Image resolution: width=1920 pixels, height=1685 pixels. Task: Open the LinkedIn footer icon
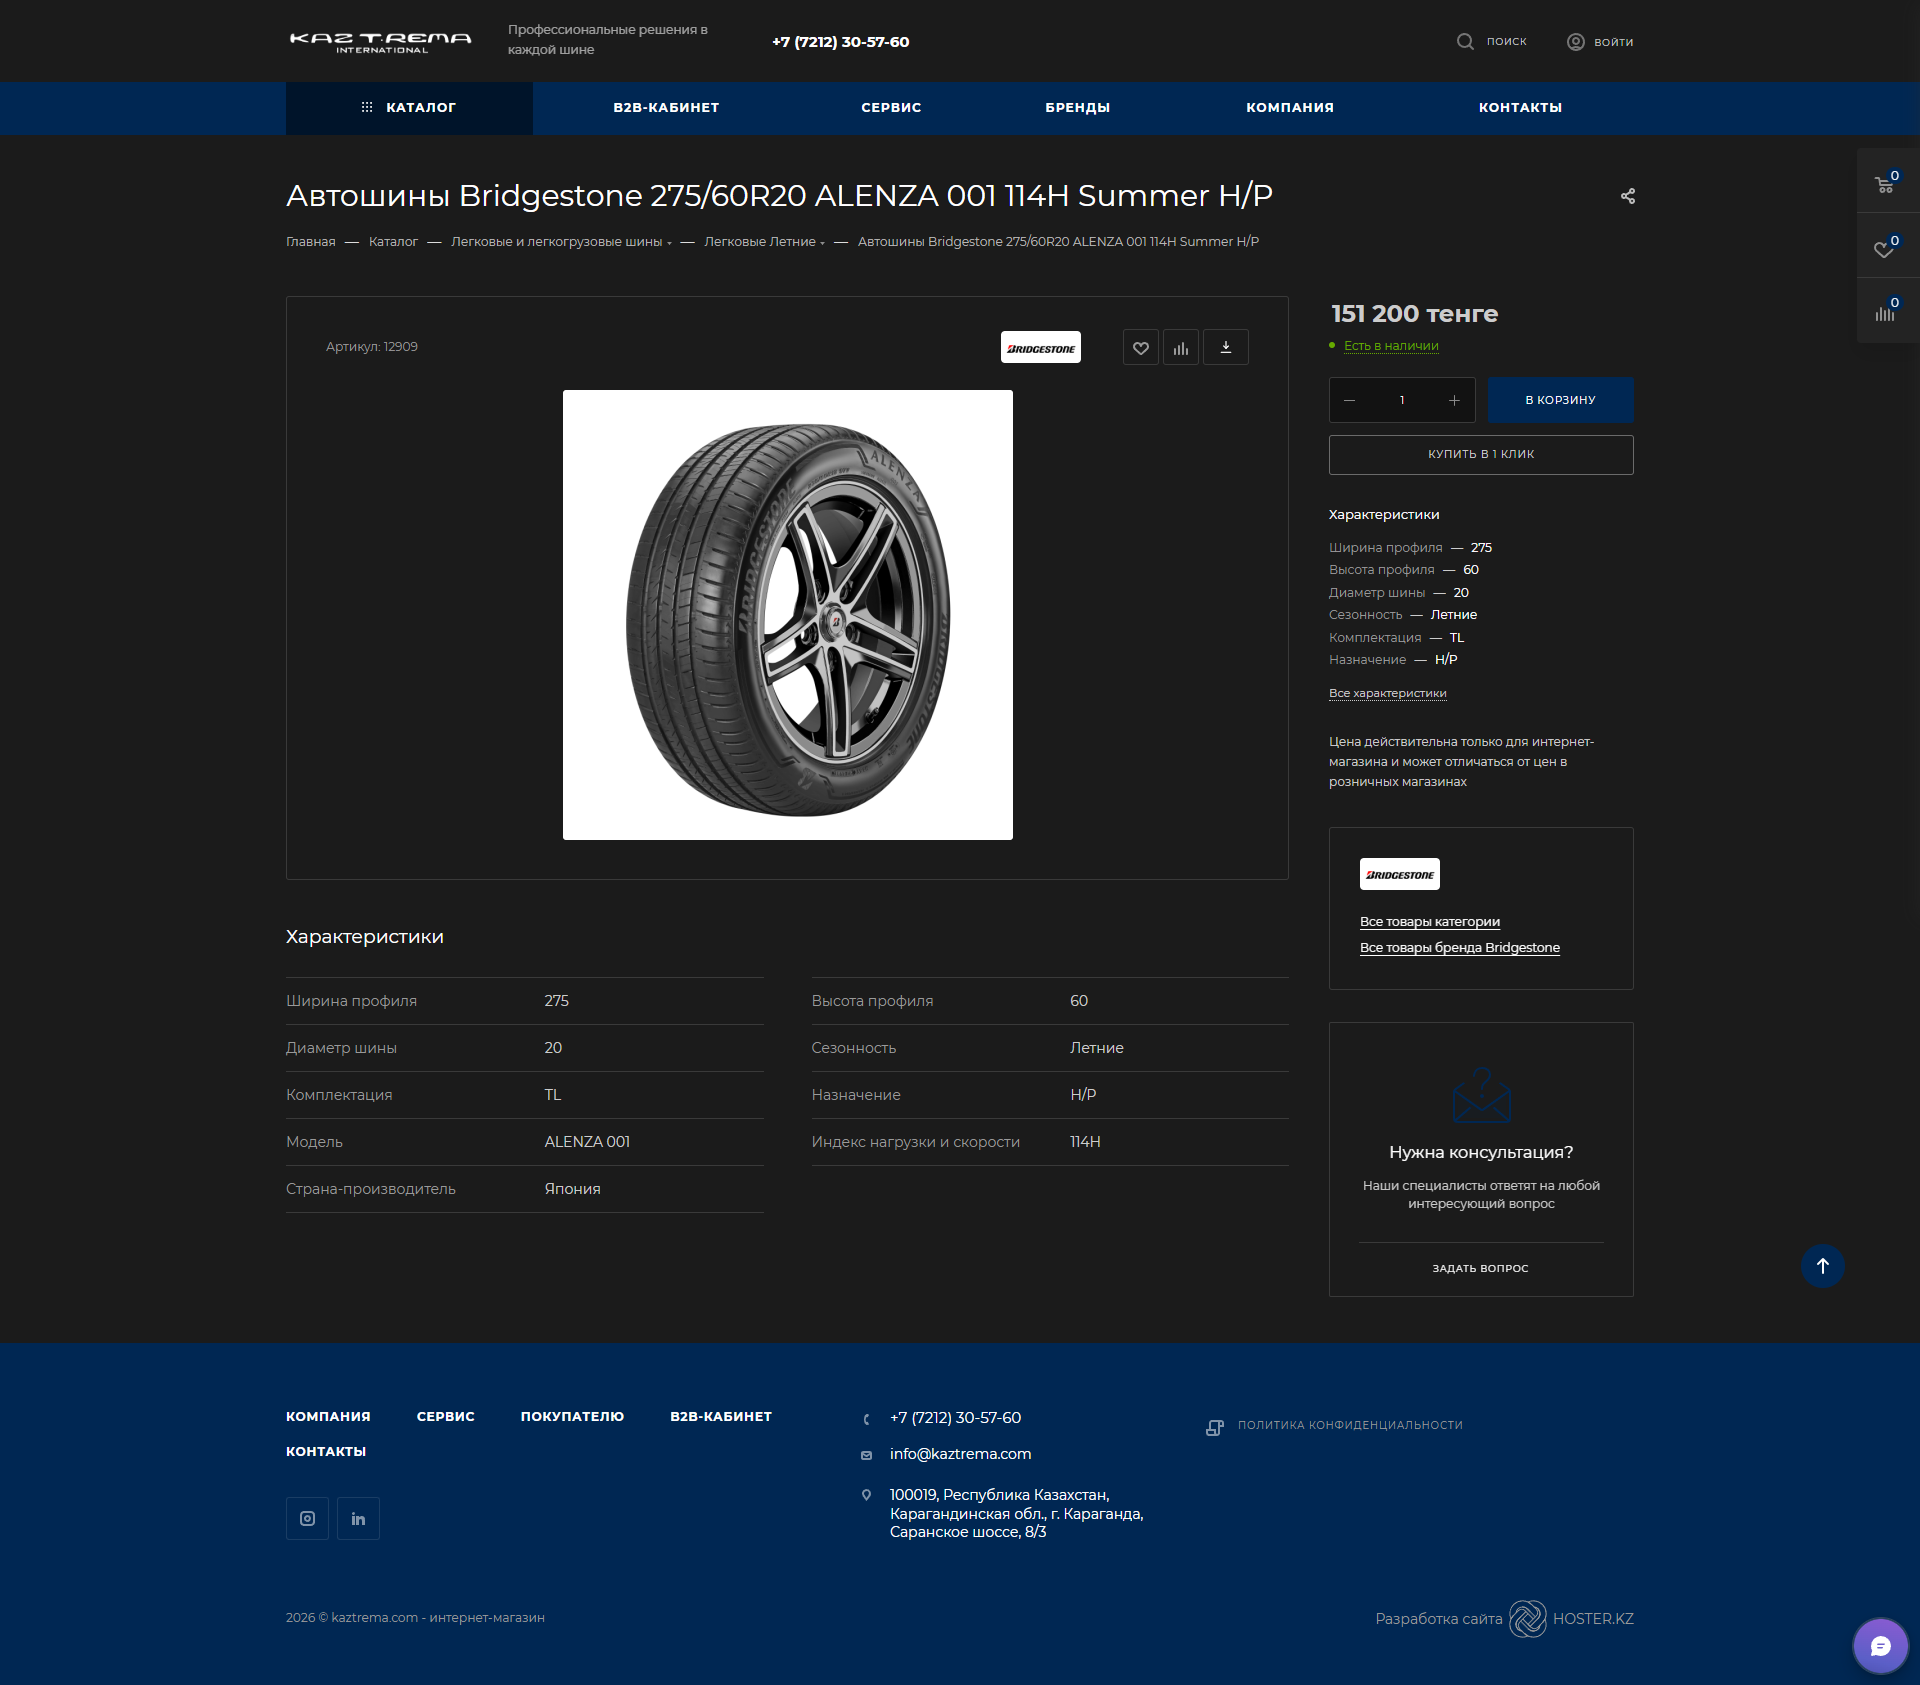pyautogui.click(x=358, y=1518)
